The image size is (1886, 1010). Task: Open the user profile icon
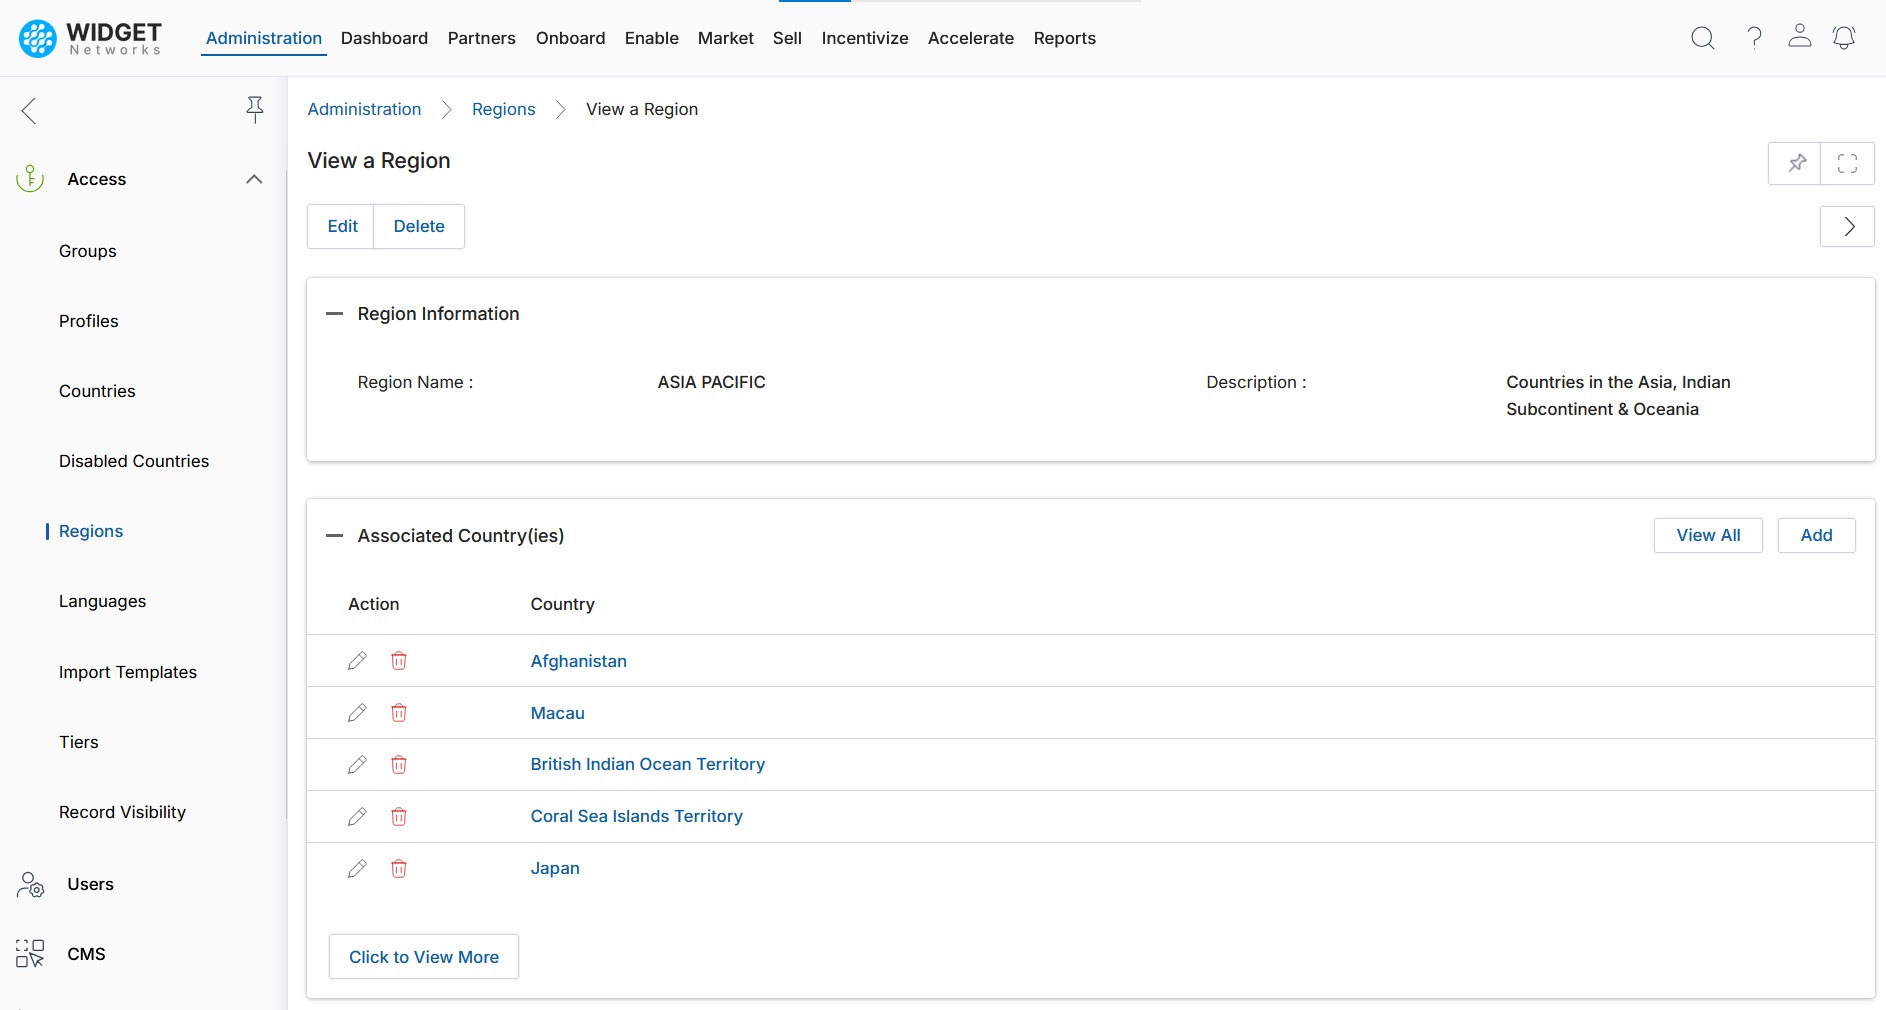(1799, 37)
